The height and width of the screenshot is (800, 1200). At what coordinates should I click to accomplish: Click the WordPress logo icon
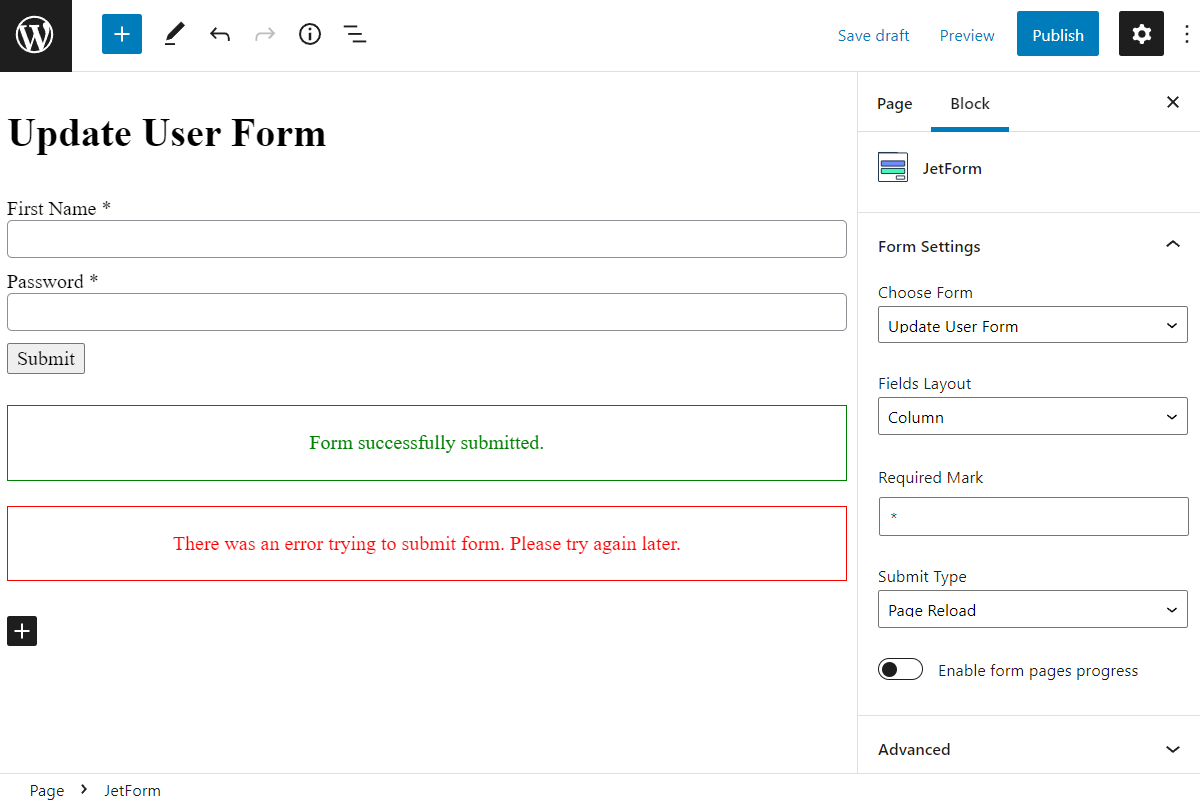[35, 35]
